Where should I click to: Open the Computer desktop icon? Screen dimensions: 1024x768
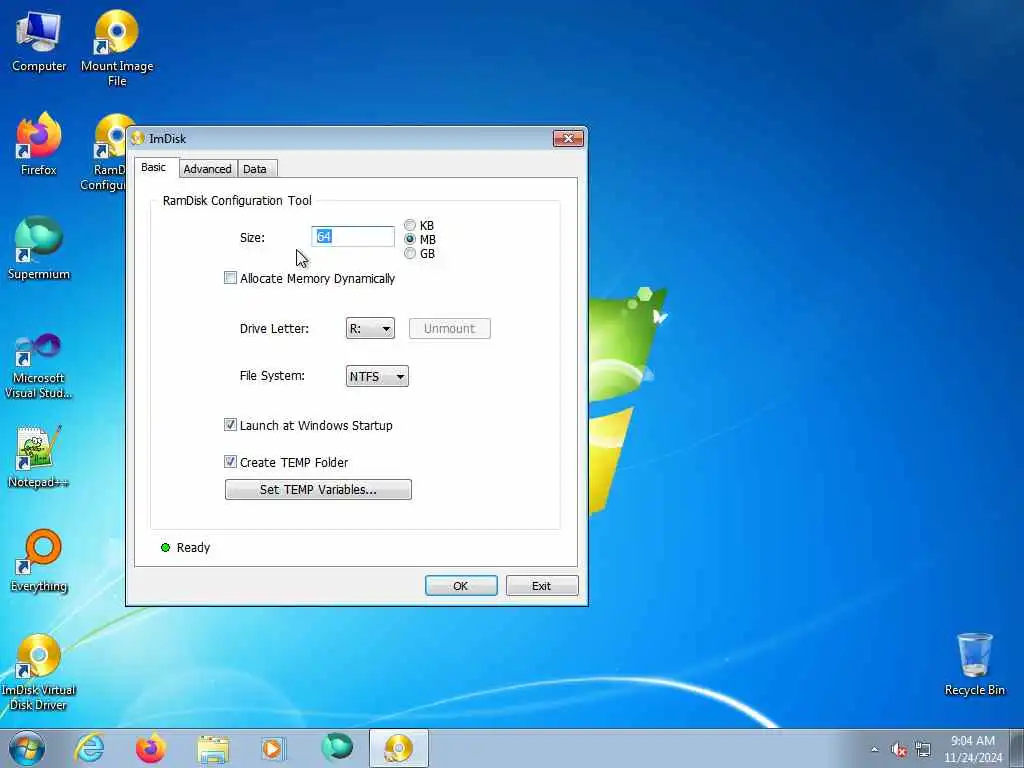tap(39, 41)
